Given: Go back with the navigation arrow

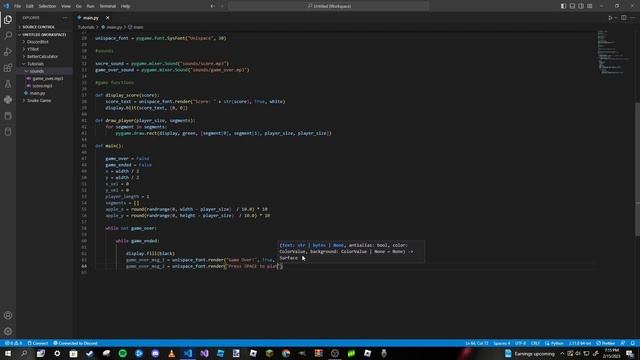Looking at the screenshot, I should pos(212,6).
